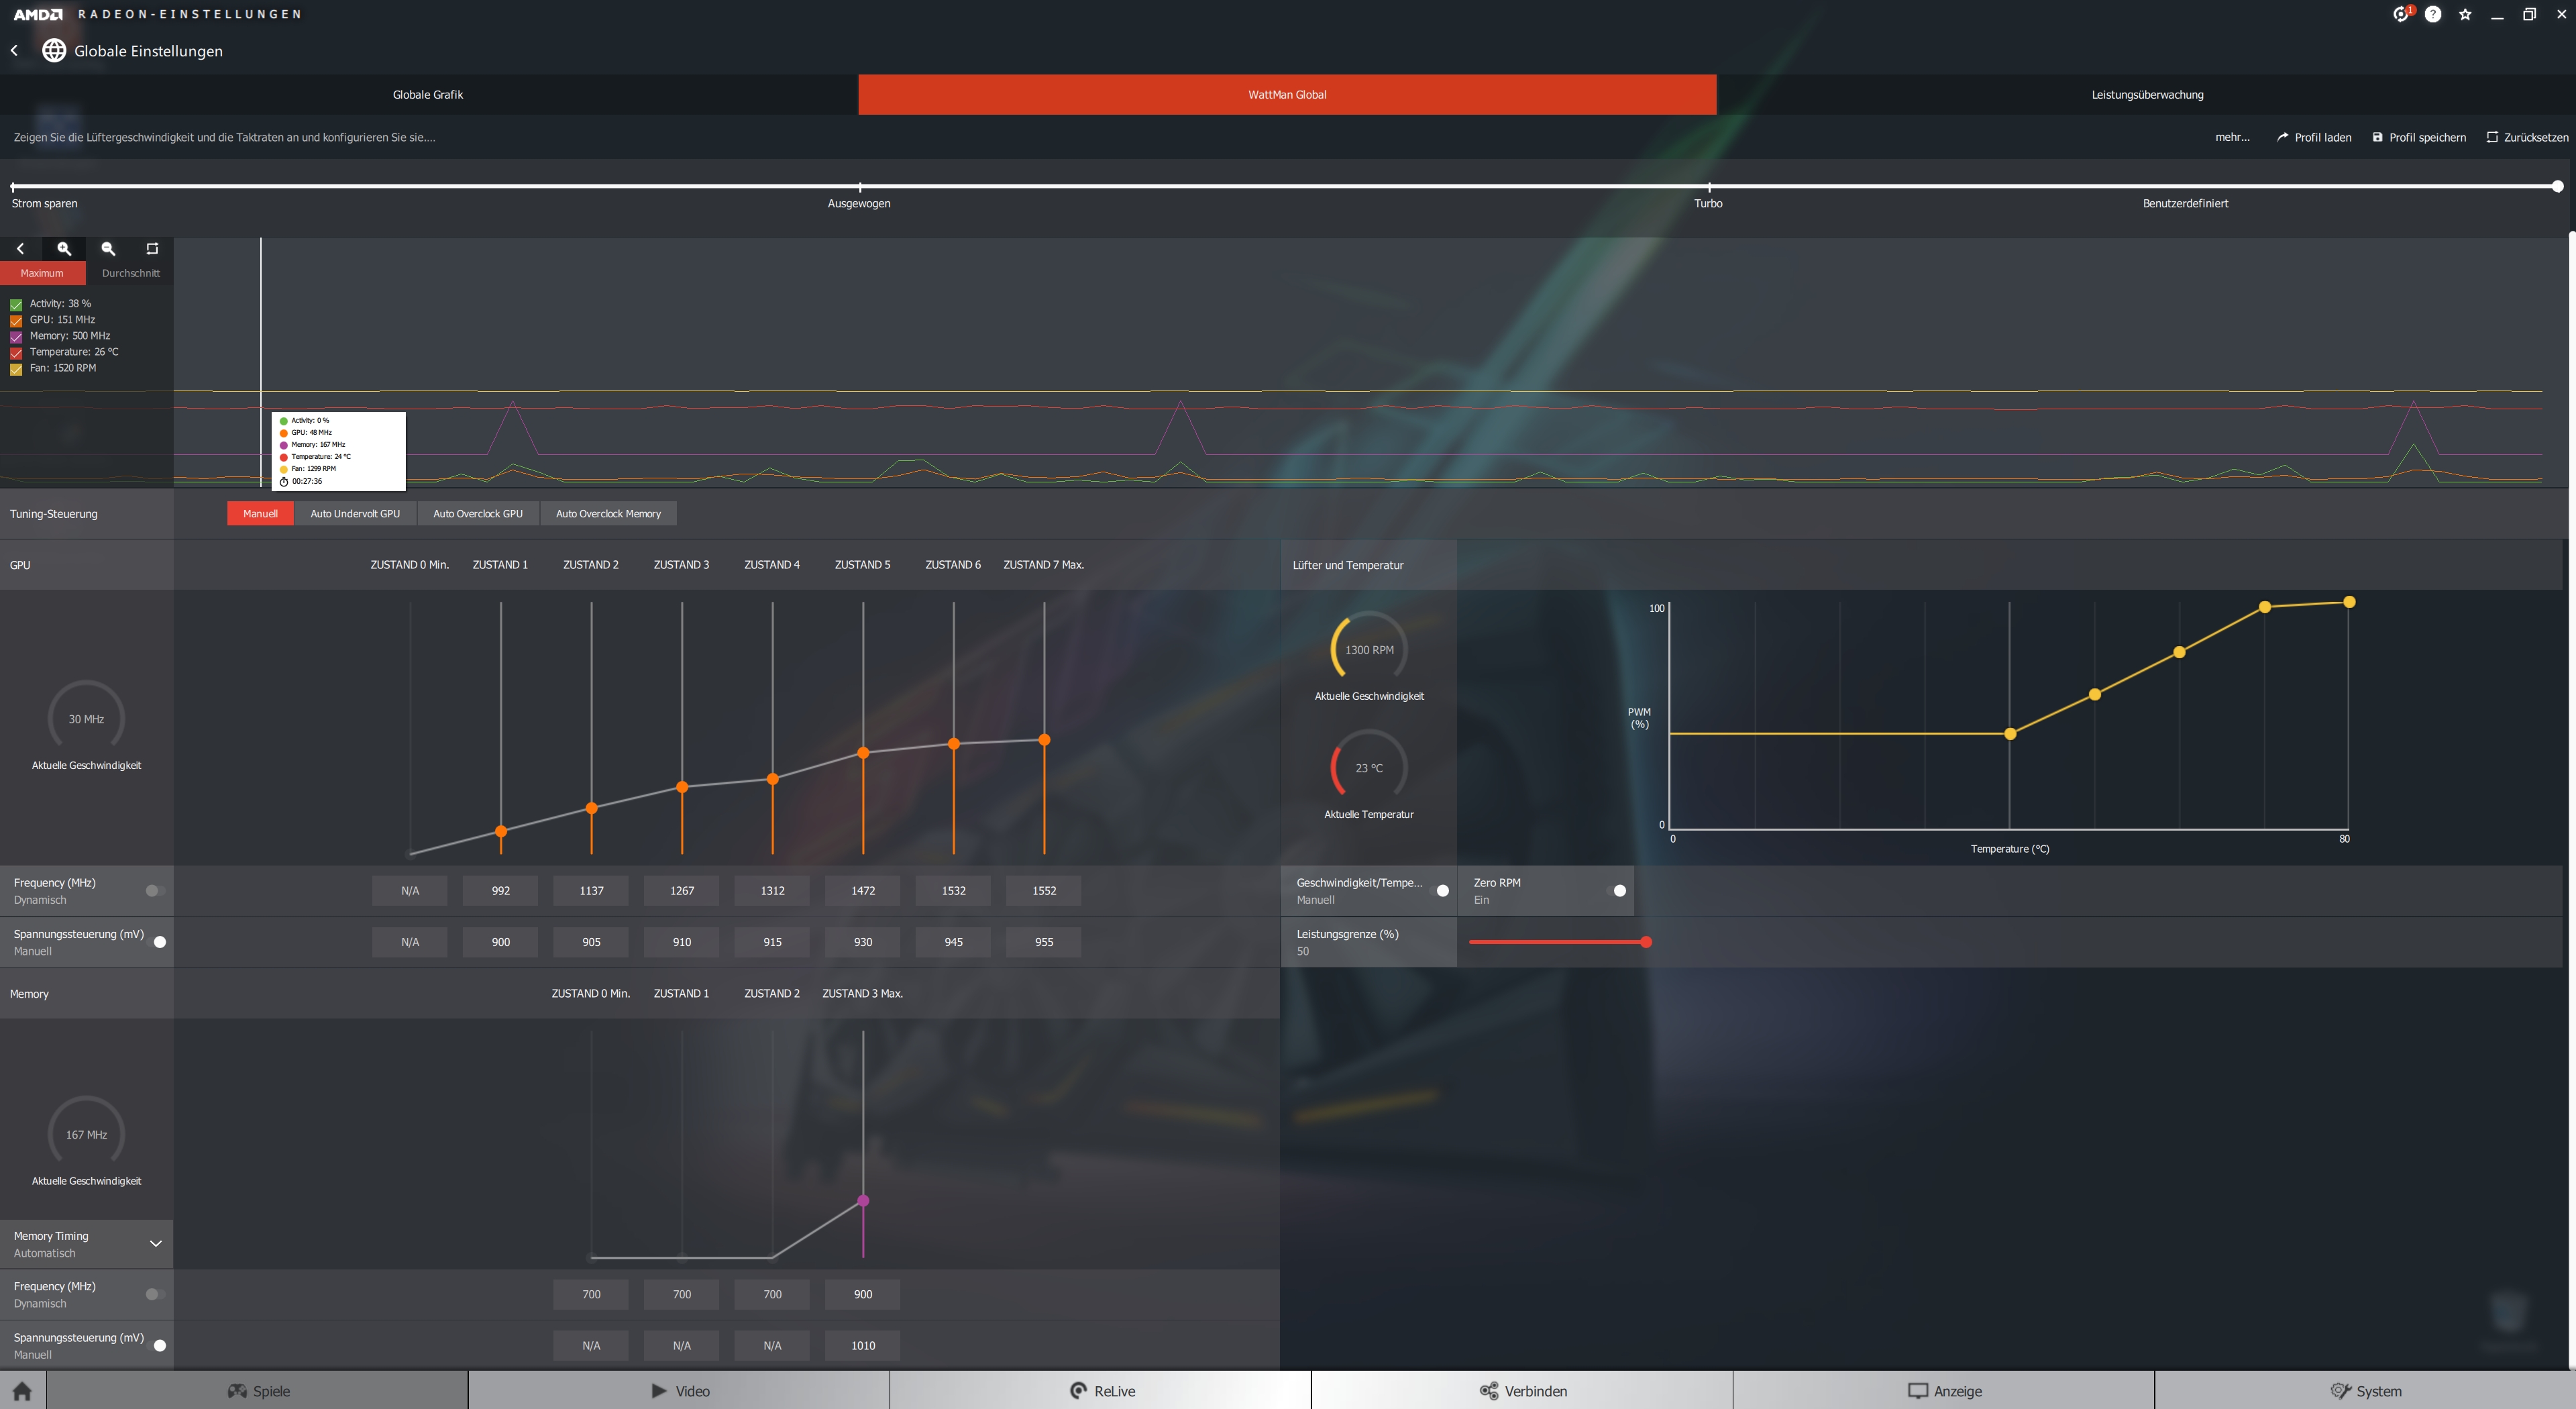Save the profile with Profil speichern
This screenshot has height=1409, width=2576.
(x=2419, y=137)
